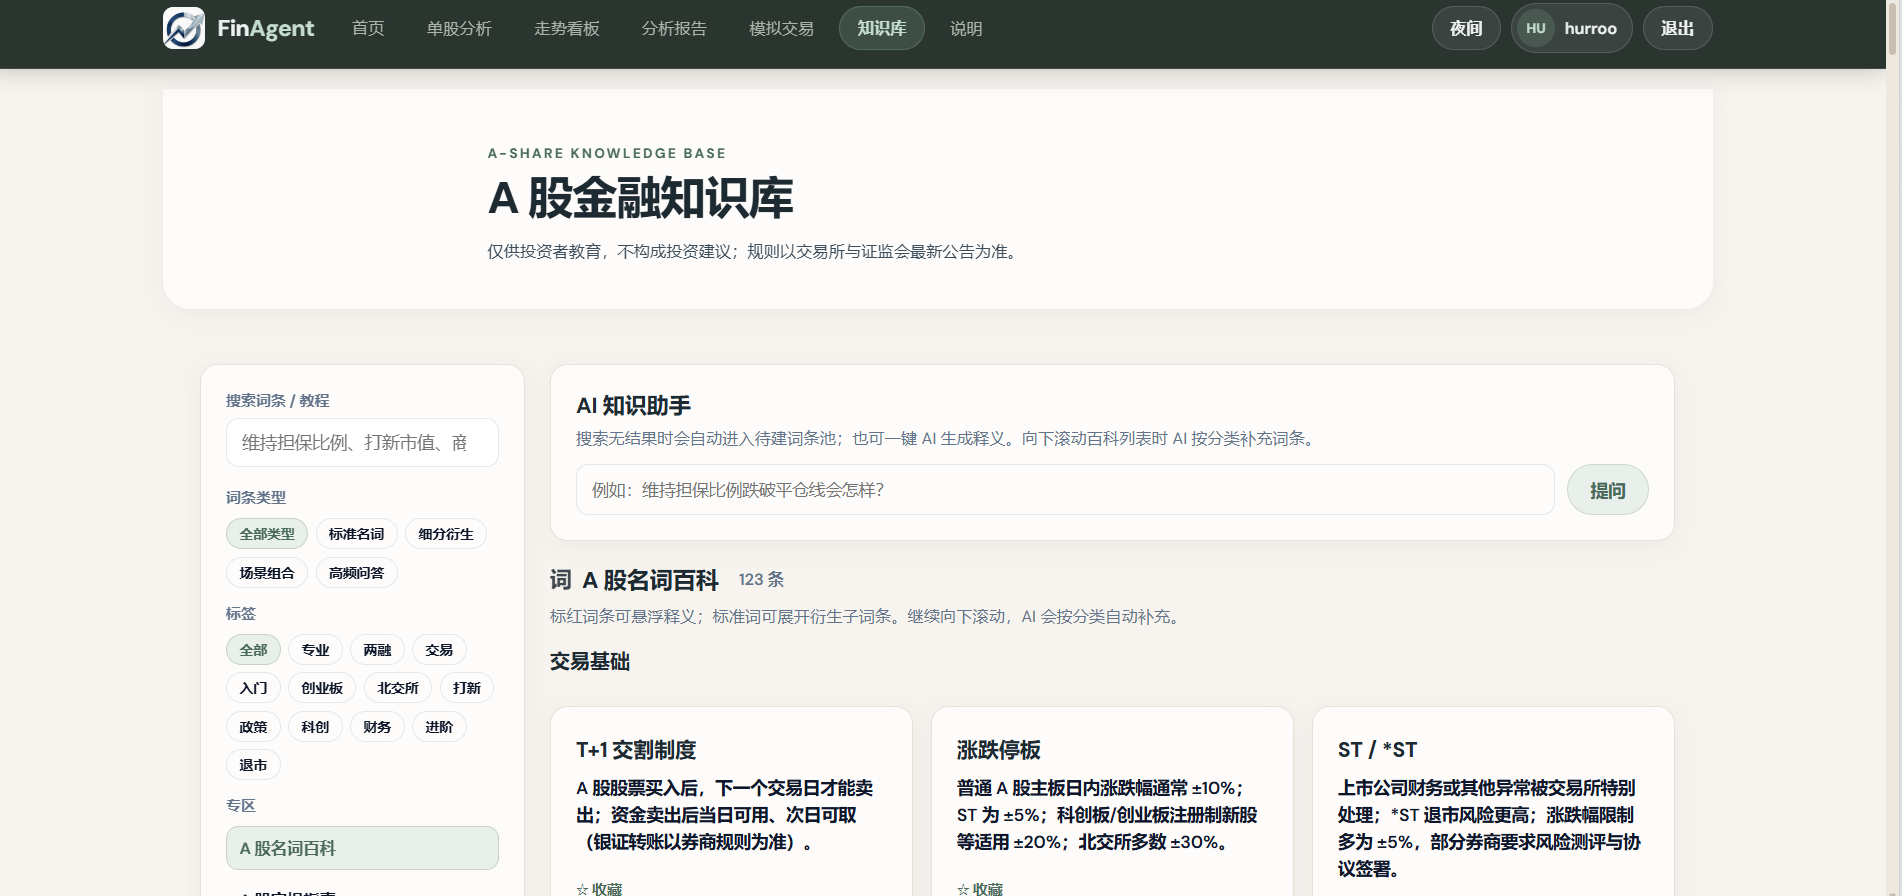The height and width of the screenshot is (896, 1902).
Task: Filter by the 财务 tag
Action: click(377, 727)
